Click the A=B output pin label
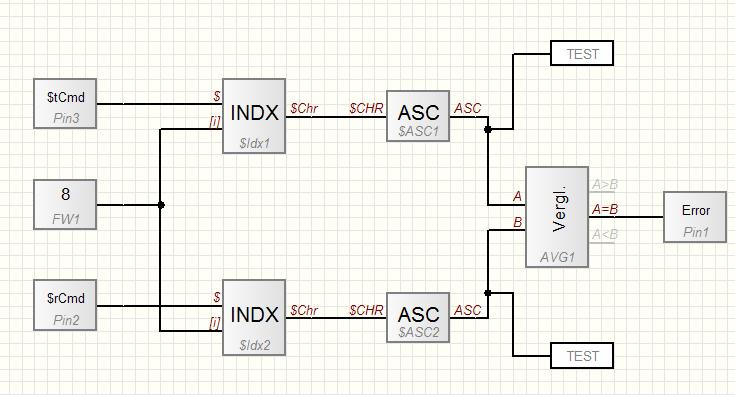Image resolution: width=735 pixels, height=395 pixels. 605,209
